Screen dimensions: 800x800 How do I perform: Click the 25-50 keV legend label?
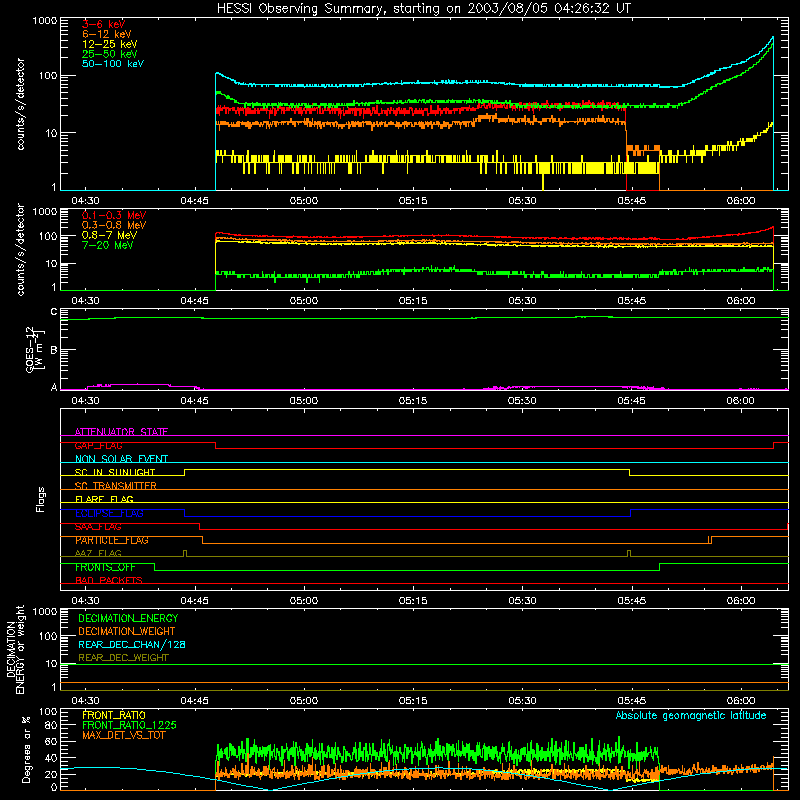[110, 54]
